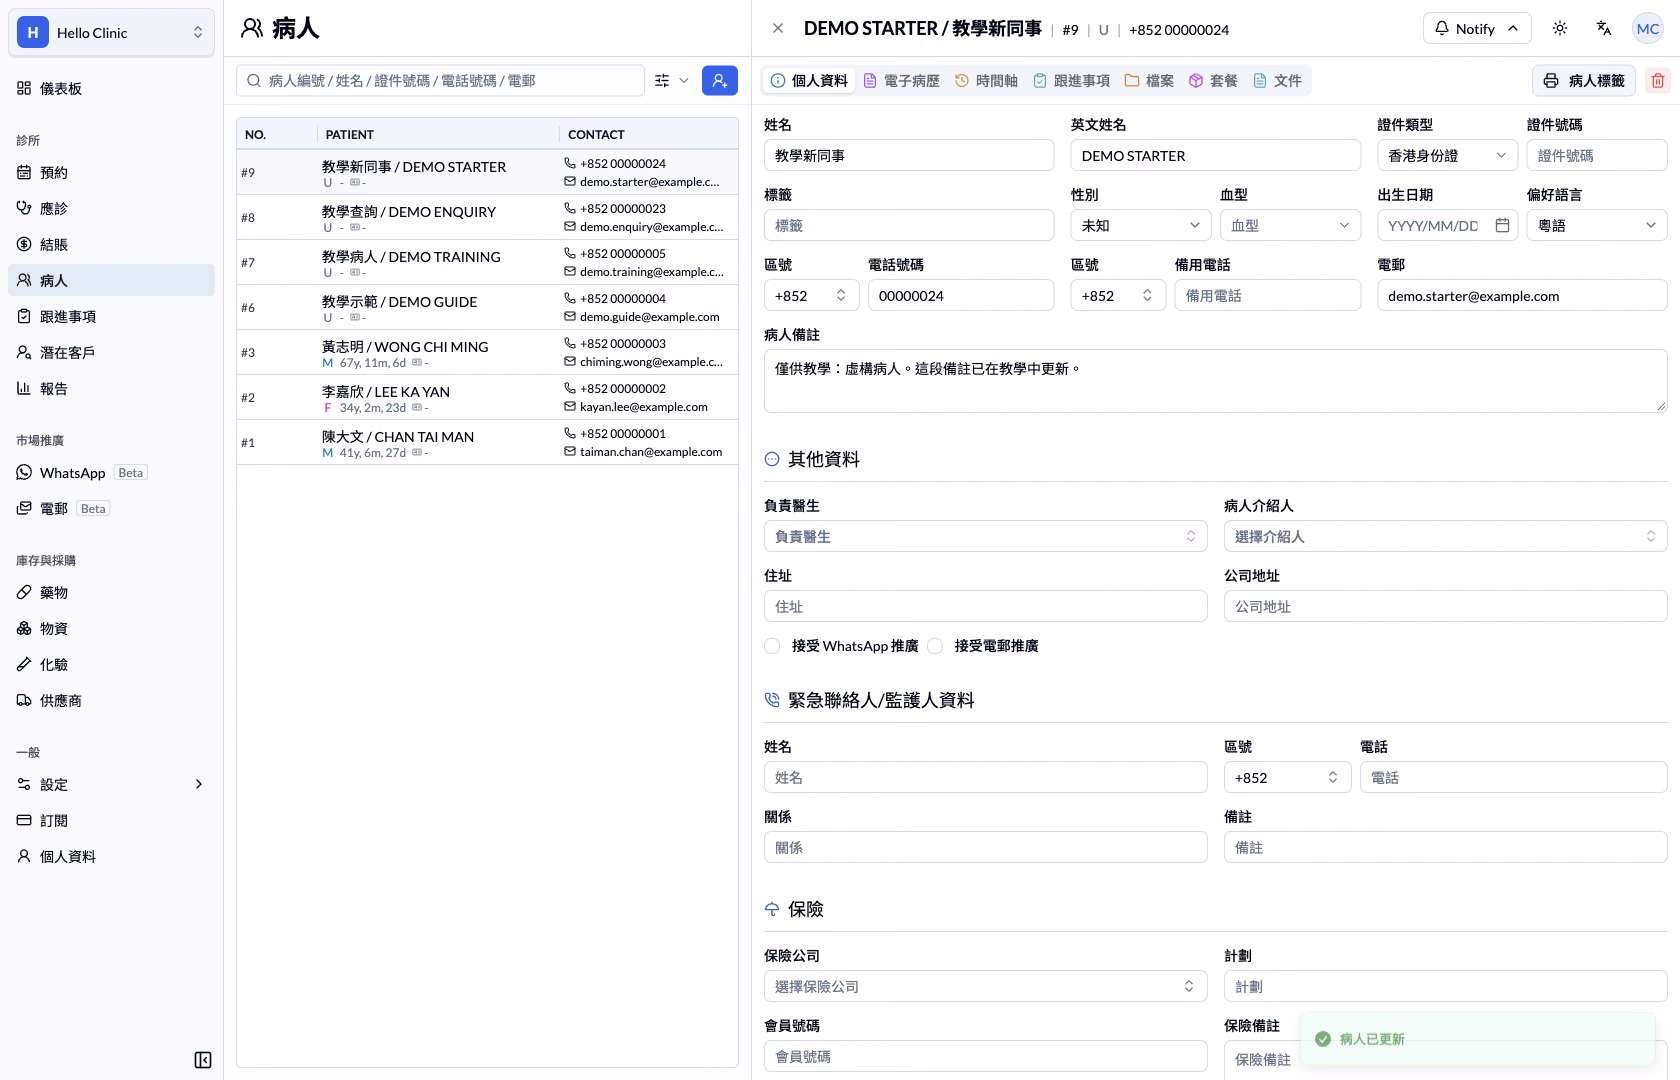
Task: Open the 選擇保險公司 dropdown
Action: click(986, 986)
